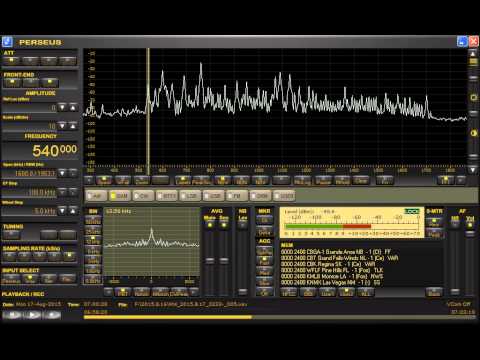Click the User2 memory button
480x360 pixels.
pos(346,293)
